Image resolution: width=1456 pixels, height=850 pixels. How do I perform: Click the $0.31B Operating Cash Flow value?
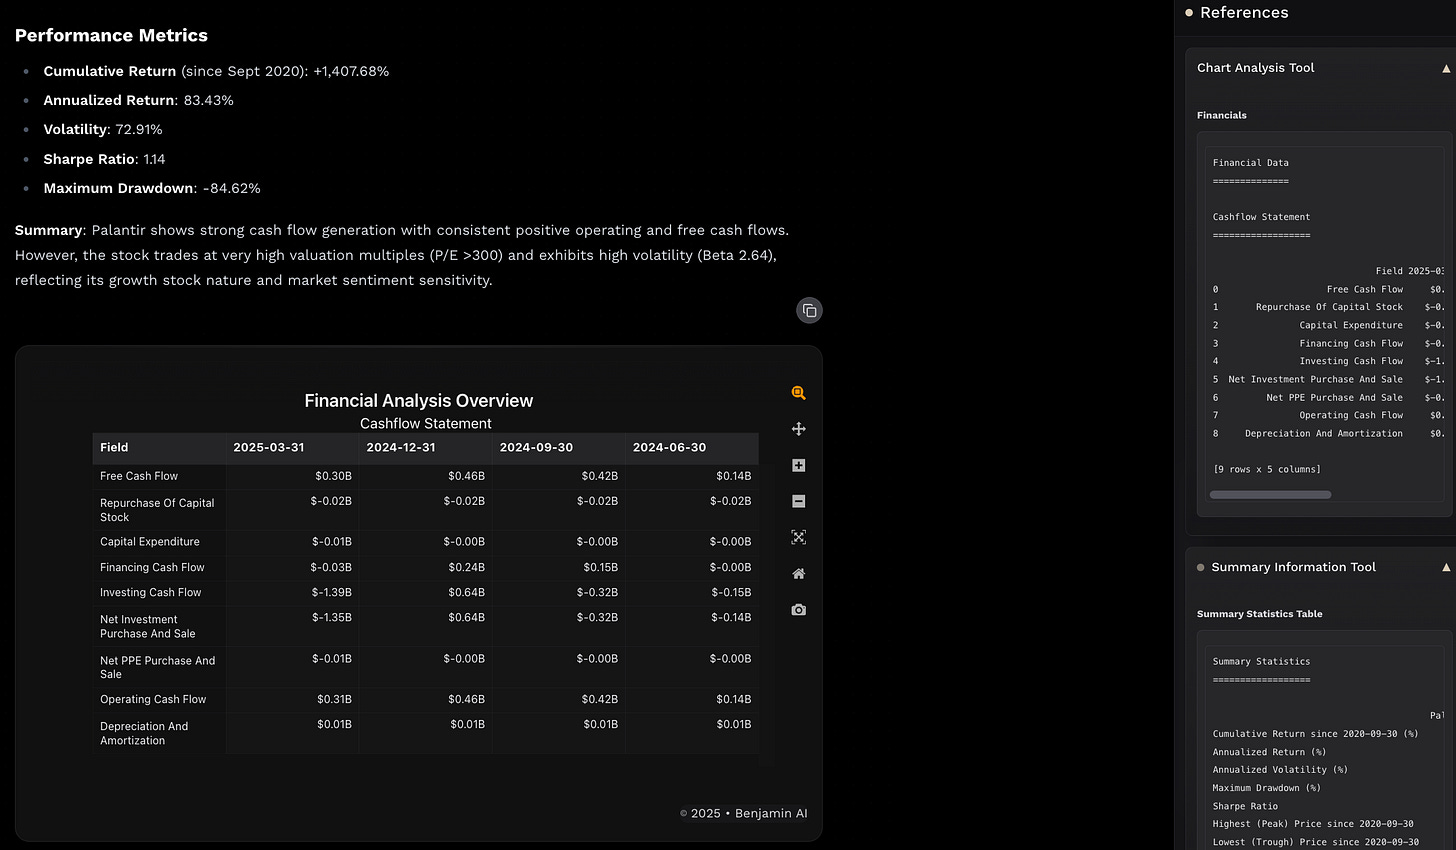pyautogui.click(x=335, y=699)
